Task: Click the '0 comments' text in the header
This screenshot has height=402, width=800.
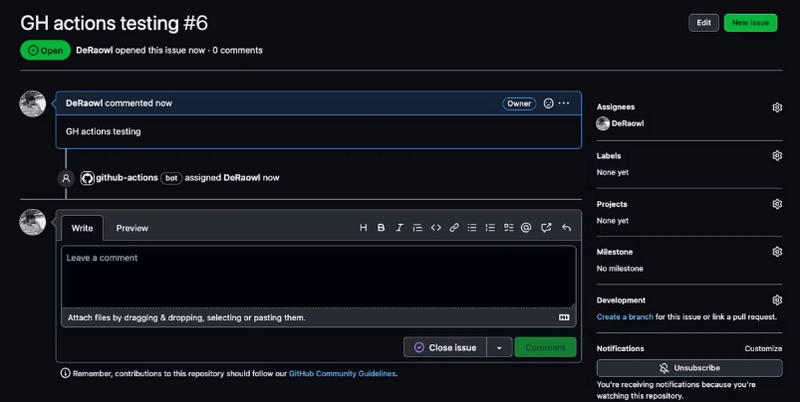Action: coord(238,50)
